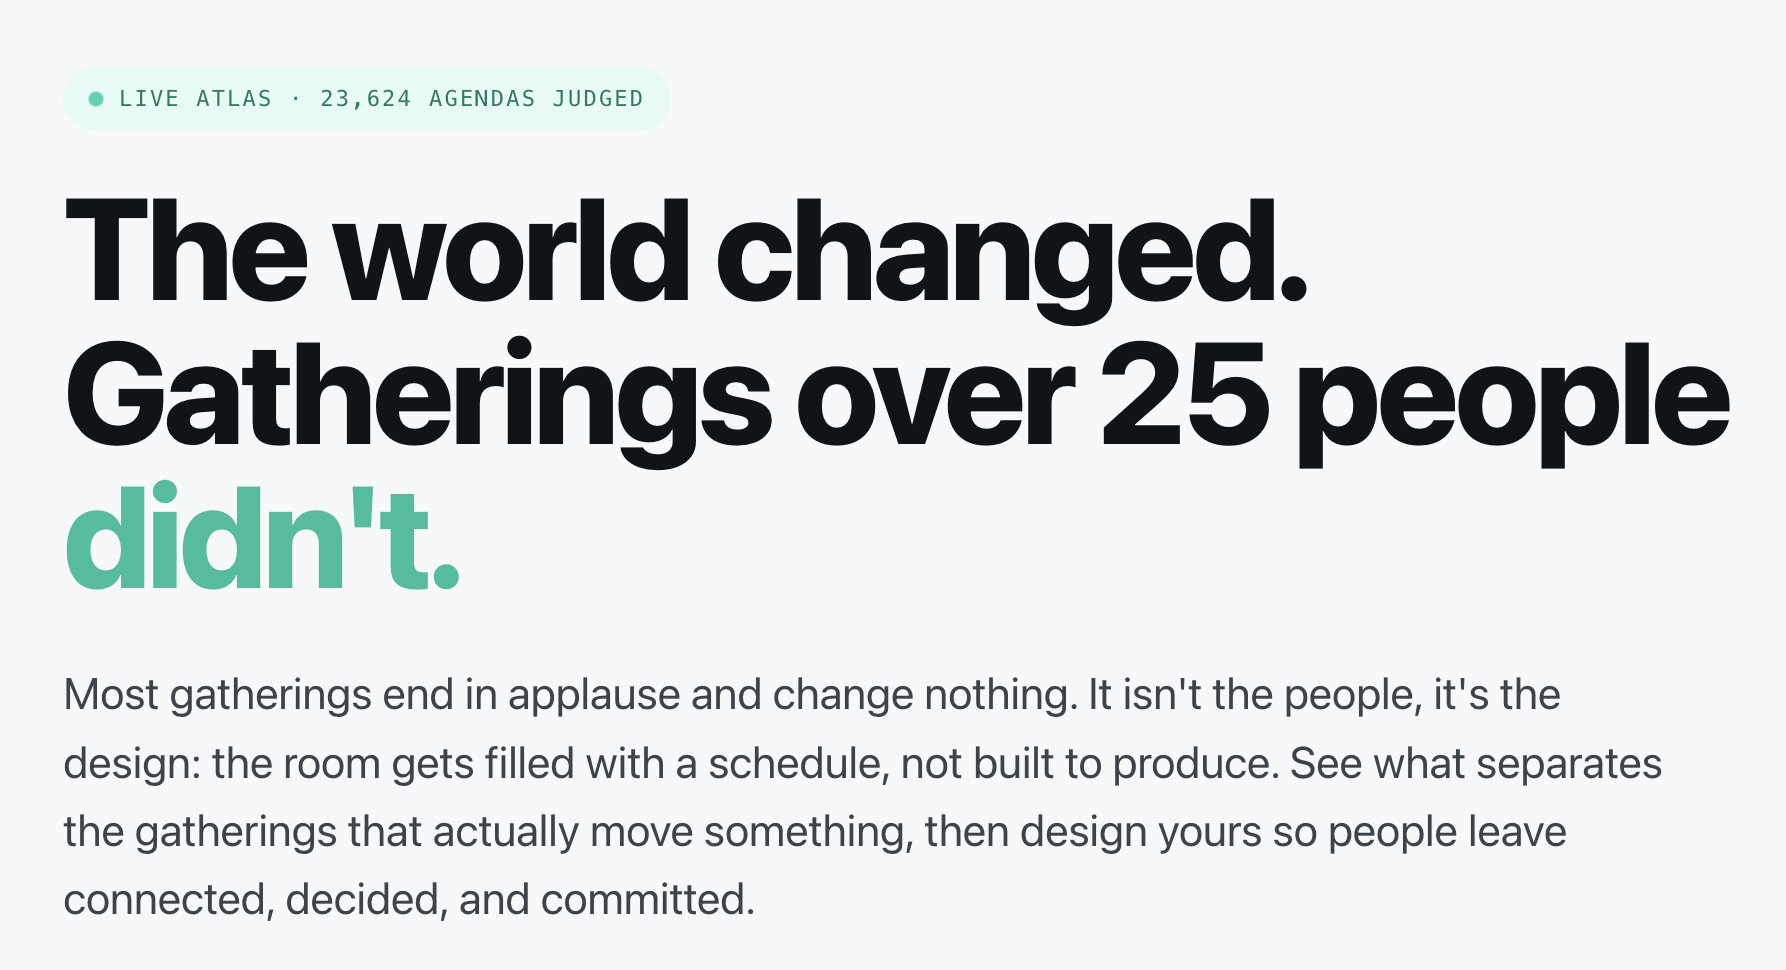Screen dimensions: 1786x970
Task: Click the phrase "See what separates"
Action: pos(1476,764)
